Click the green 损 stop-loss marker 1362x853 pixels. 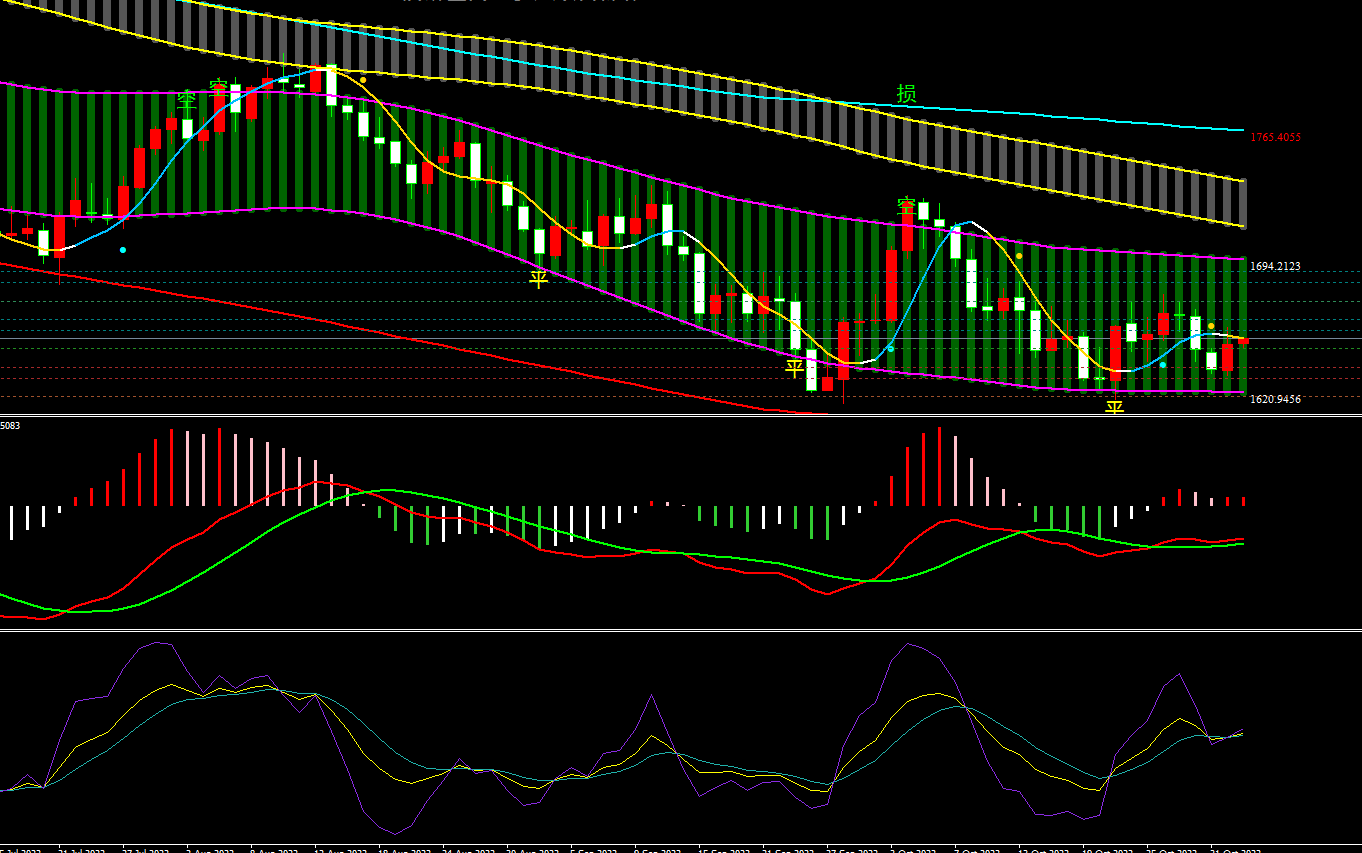pyautogui.click(x=906, y=94)
